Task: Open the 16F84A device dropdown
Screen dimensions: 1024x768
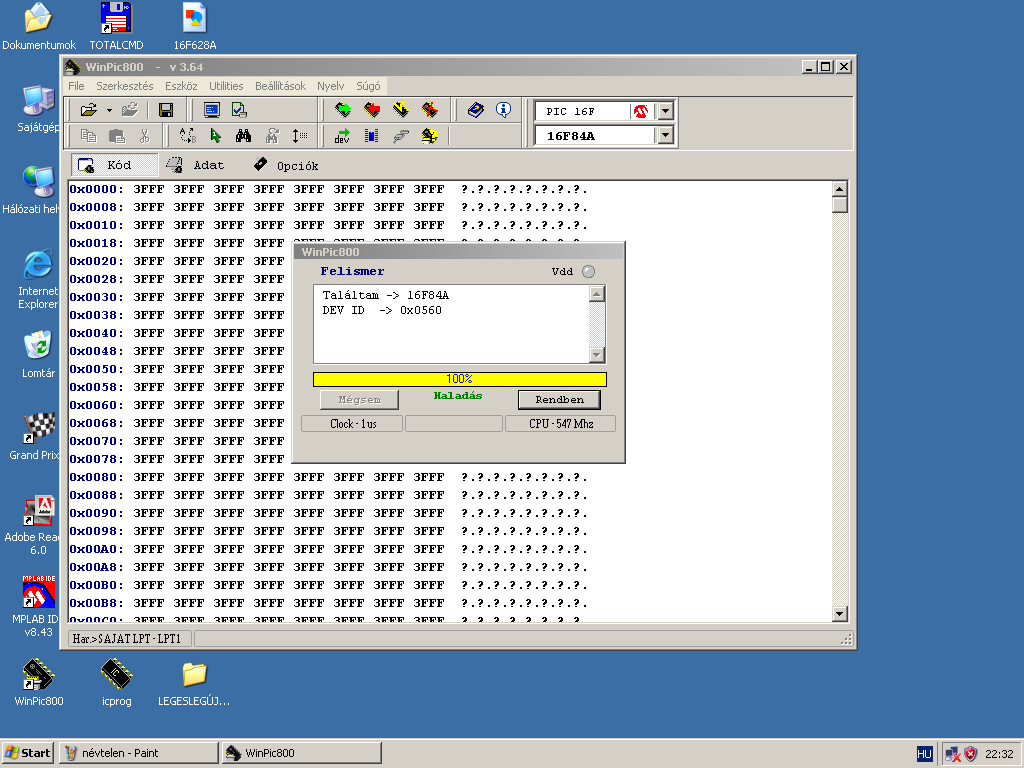Action: point(665,135)
